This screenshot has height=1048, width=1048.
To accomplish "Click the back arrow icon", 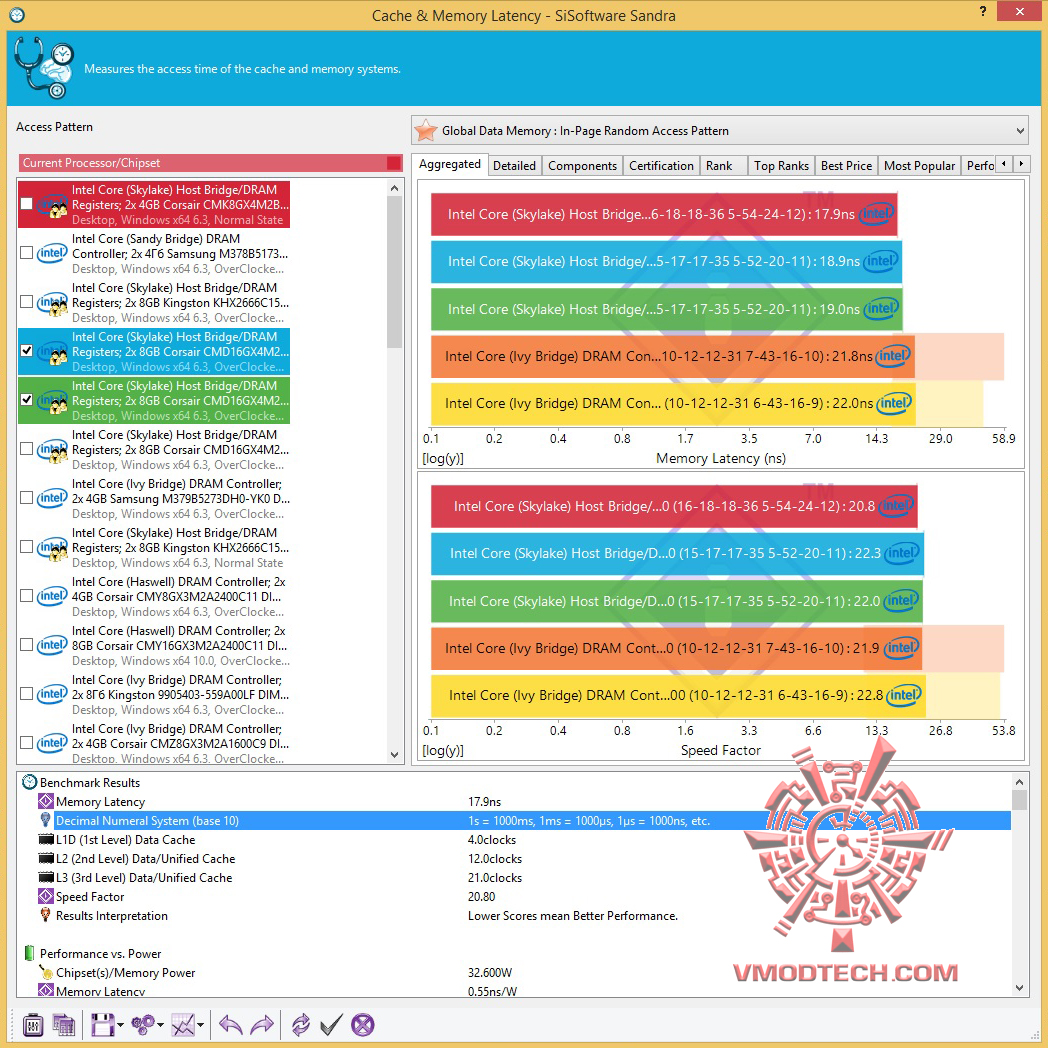I will (x=231, y=1025).
